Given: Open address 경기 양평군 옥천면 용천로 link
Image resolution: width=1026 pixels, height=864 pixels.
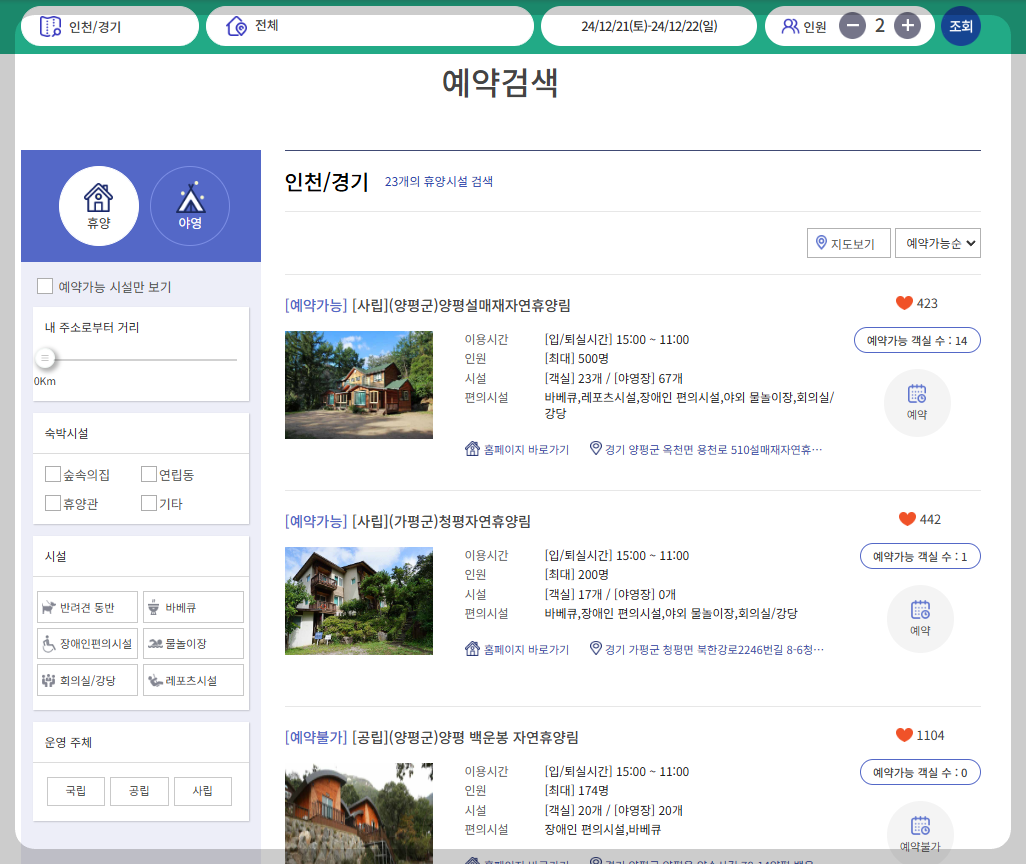Looking at the screenshot, I should point(706,449).
